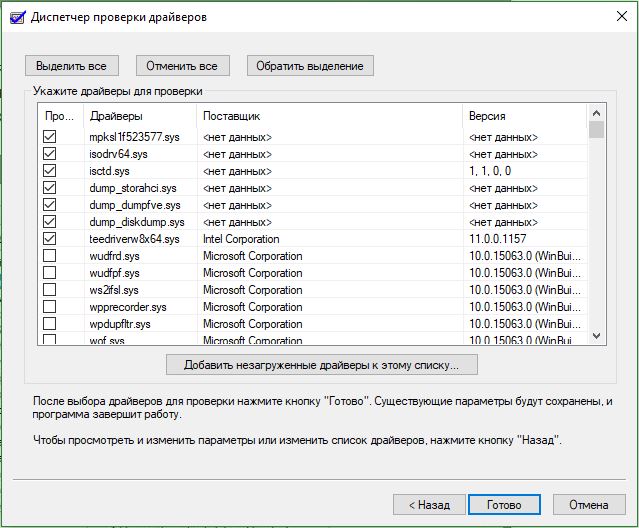The image size is (639, 528).
Task: Sort list by "Поставщик" column header
Action: [330, 116]
